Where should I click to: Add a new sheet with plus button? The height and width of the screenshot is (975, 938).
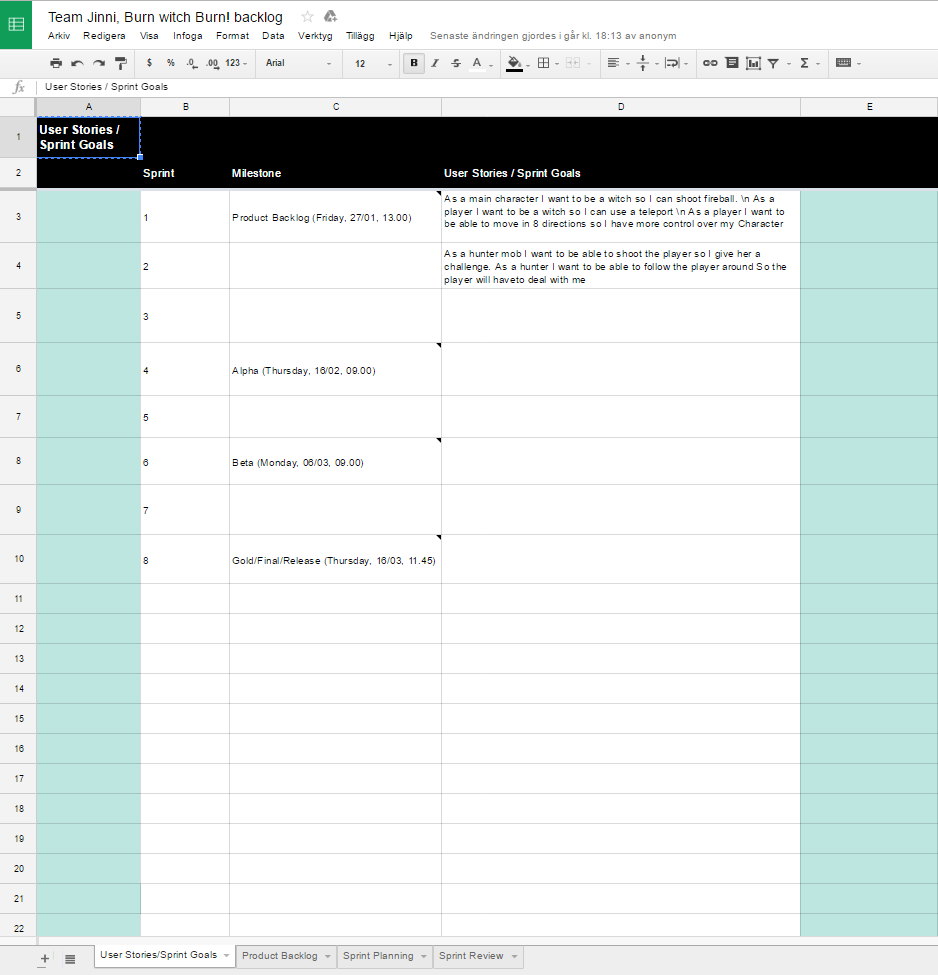click(44, 959)
